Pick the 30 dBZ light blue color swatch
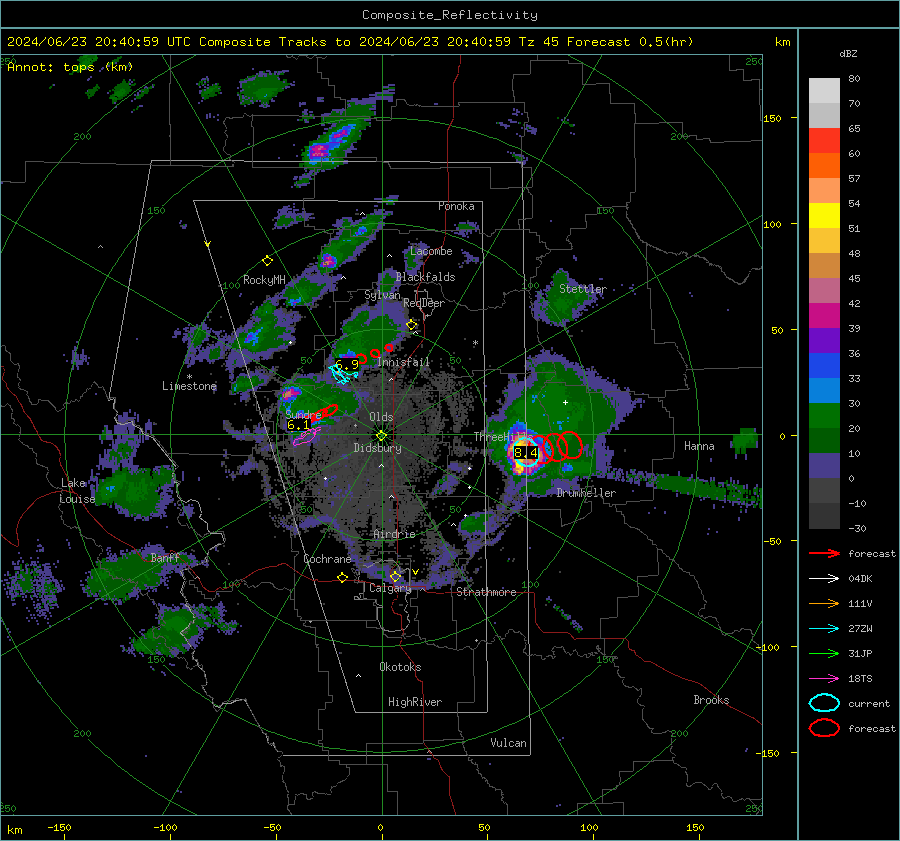Screen dimensions: 900x841 (x=824, y=390)
